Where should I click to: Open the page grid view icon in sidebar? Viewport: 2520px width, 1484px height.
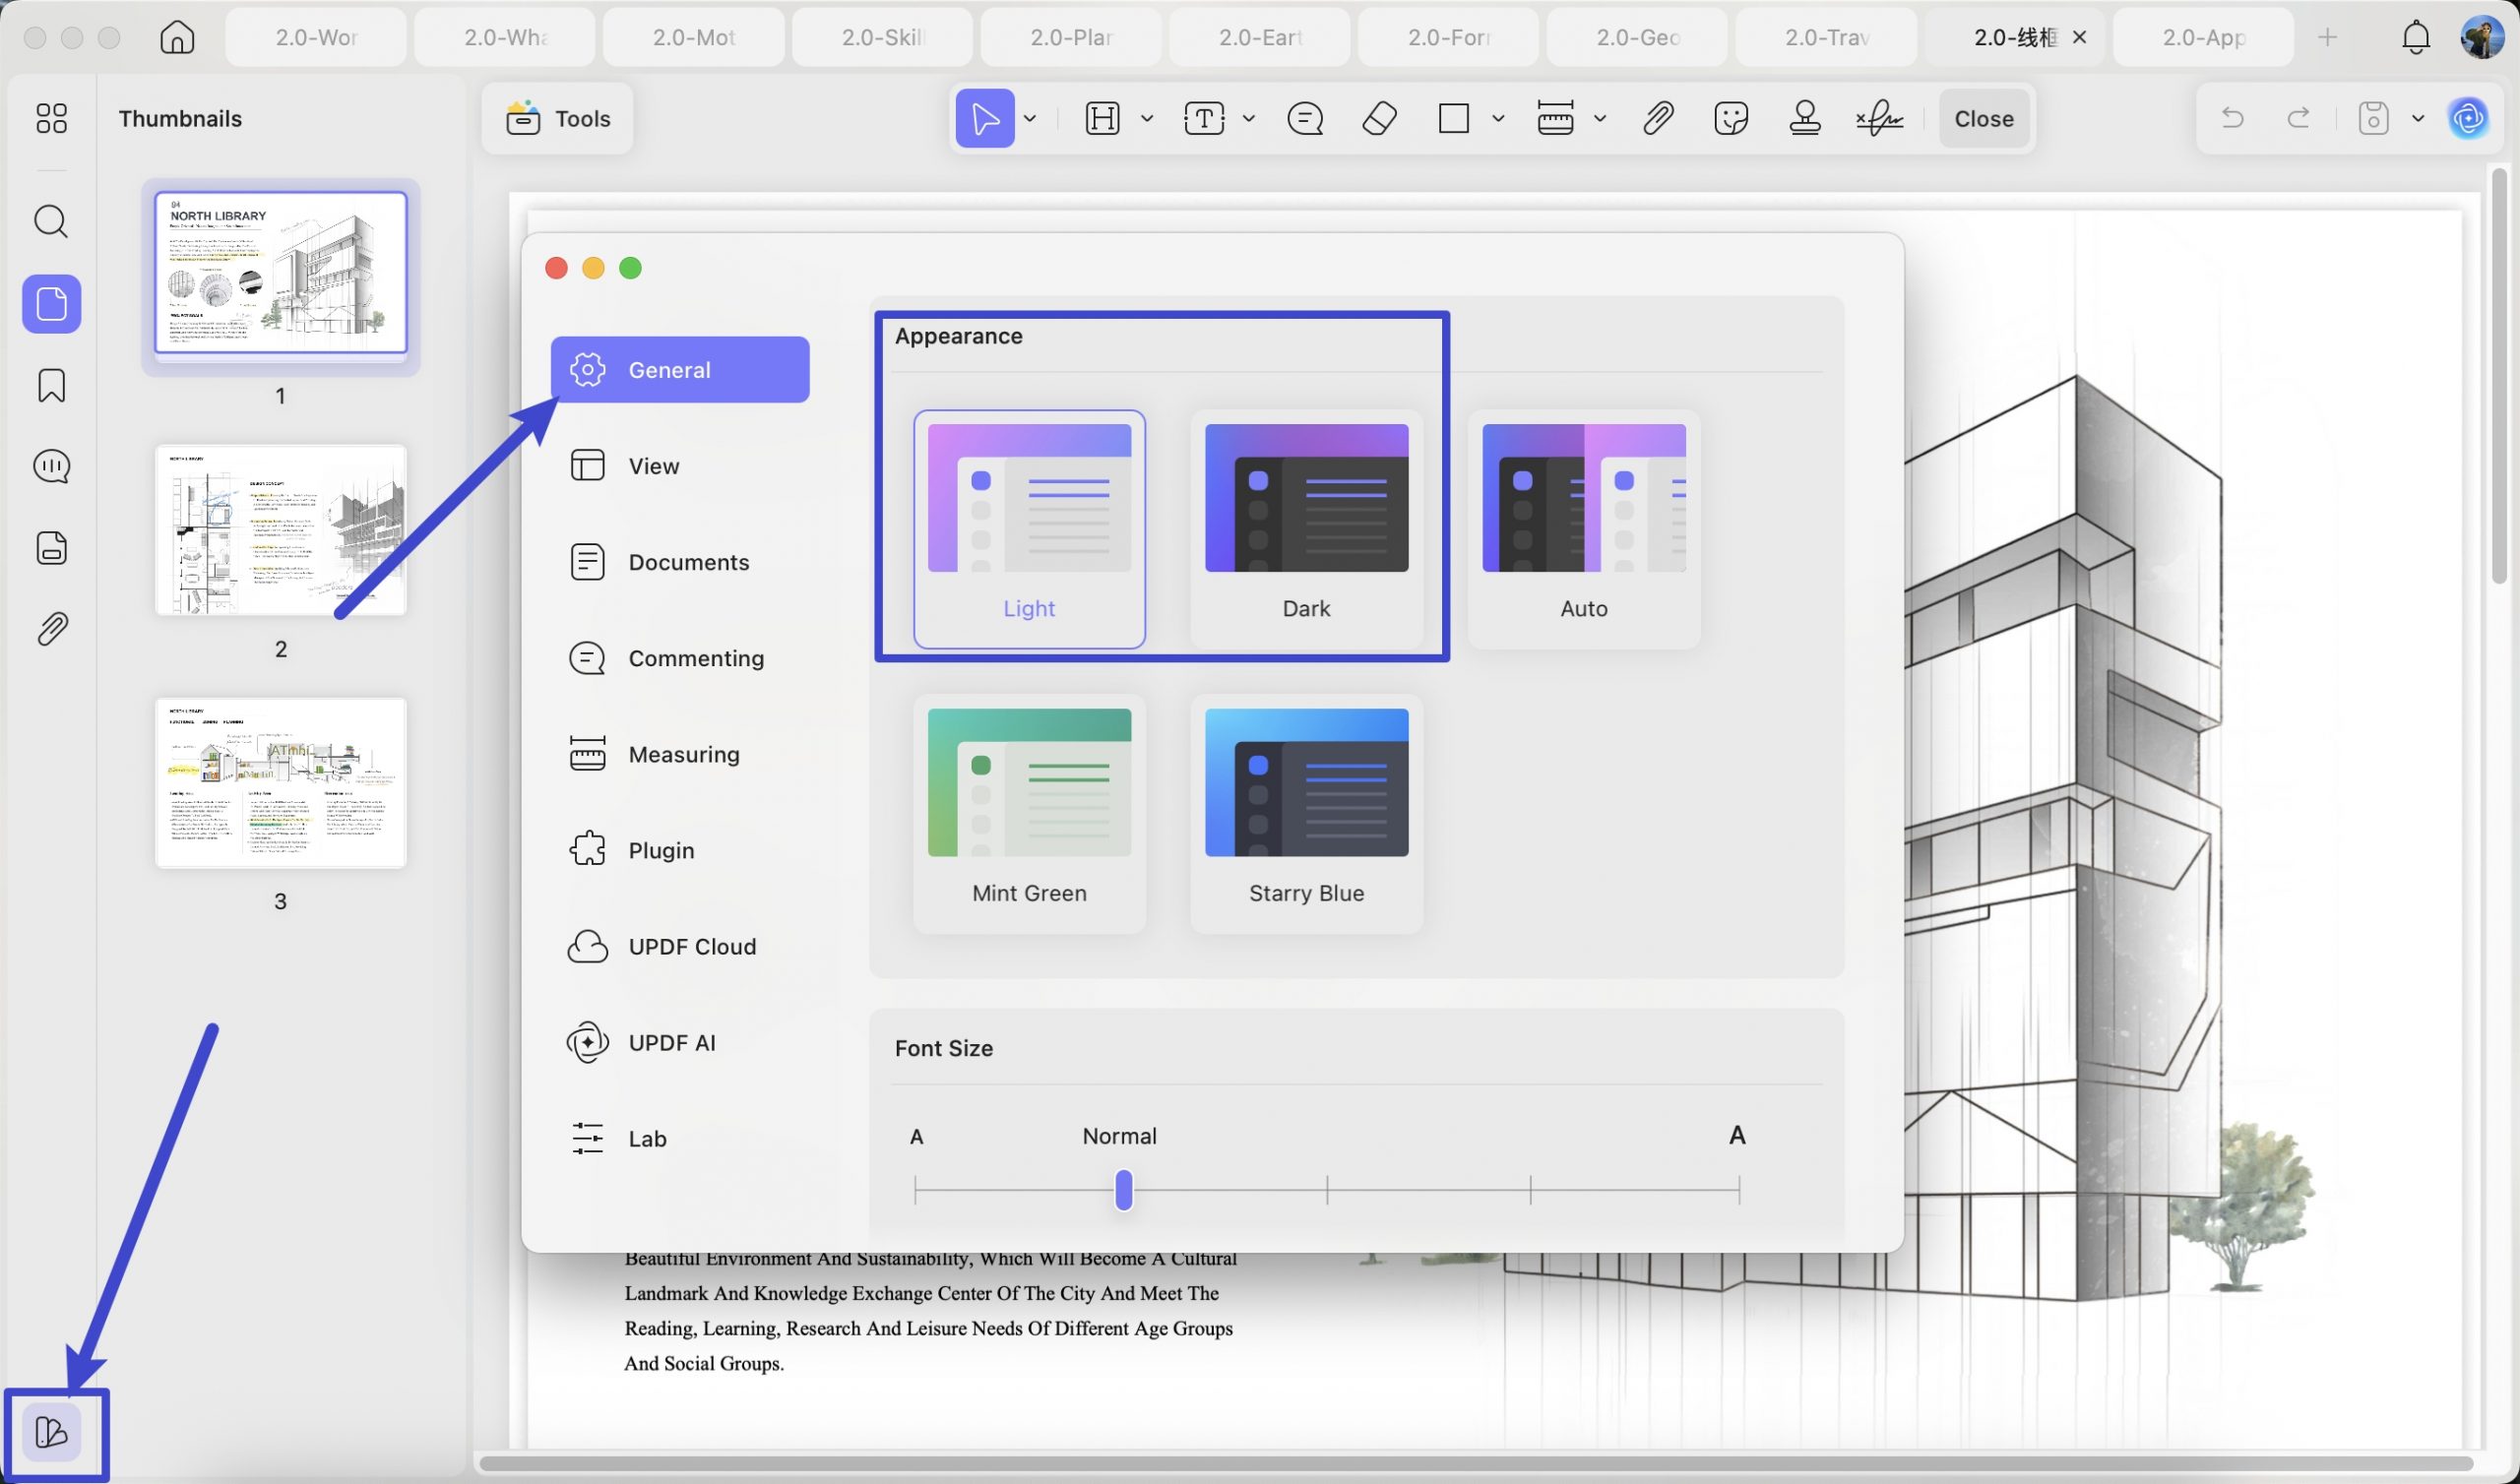click(x=51, y=118)
